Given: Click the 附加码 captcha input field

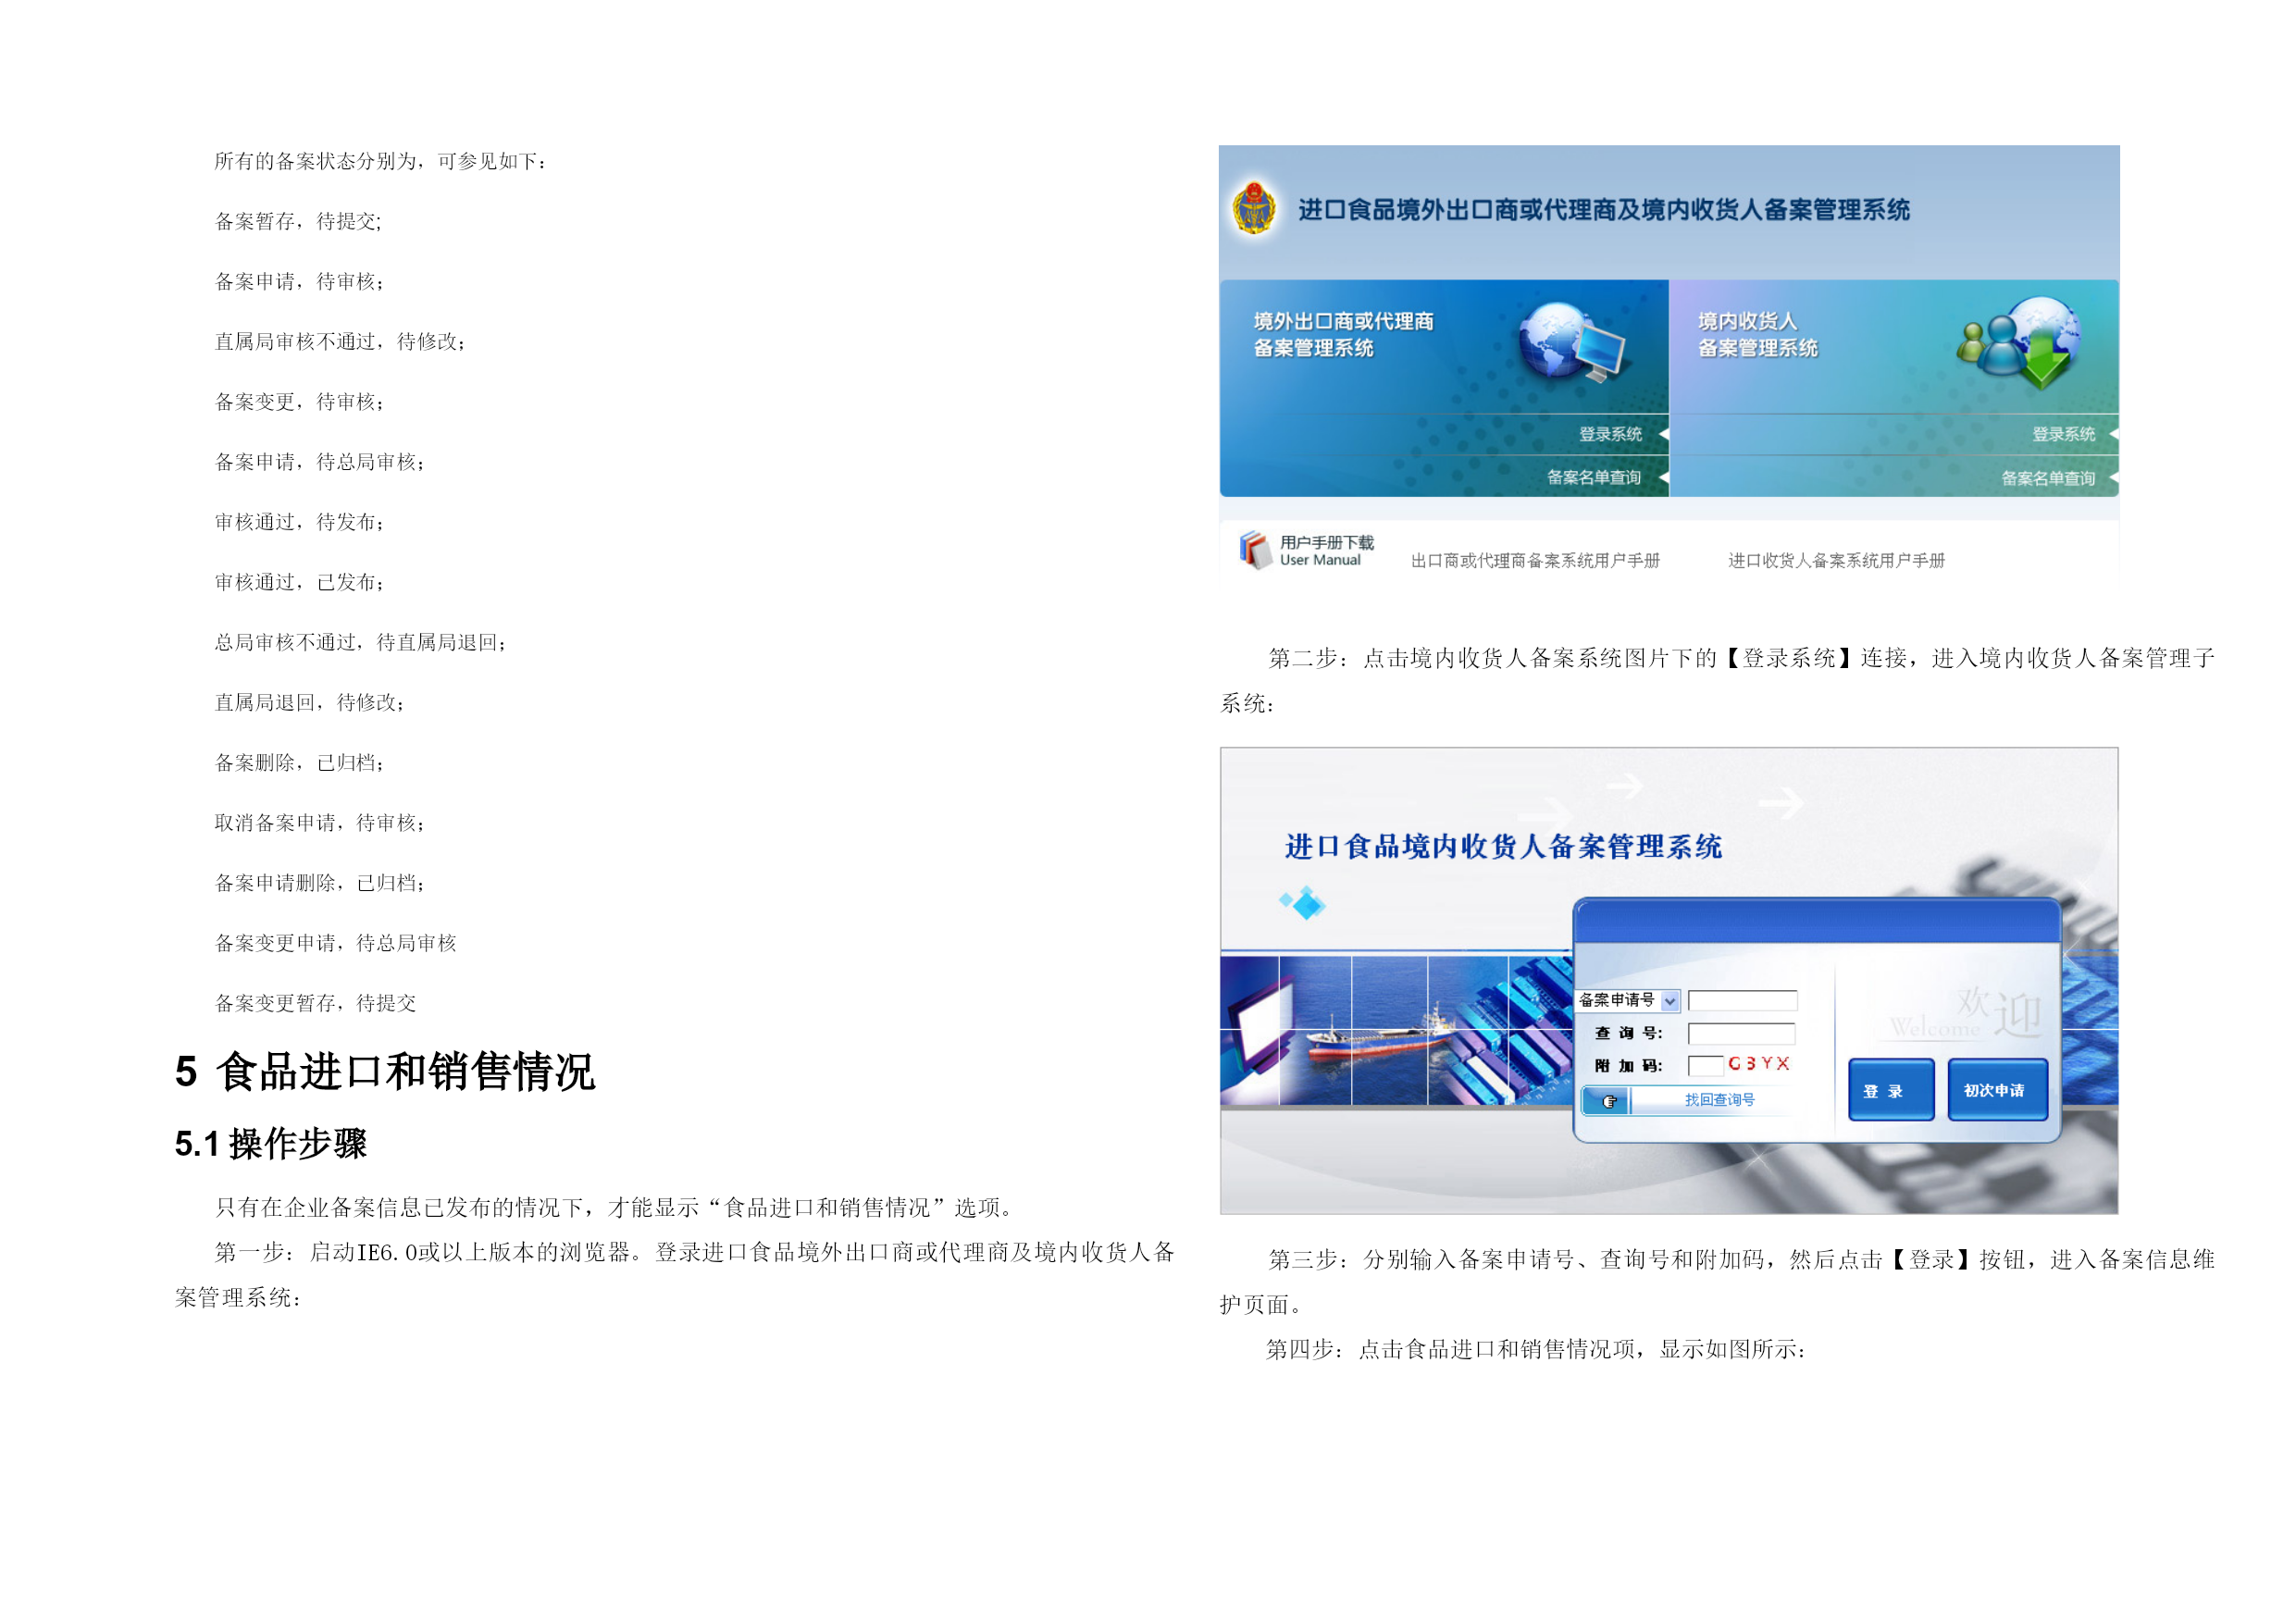Looking at the screenshot, I should click(x=1705, y=1066).
